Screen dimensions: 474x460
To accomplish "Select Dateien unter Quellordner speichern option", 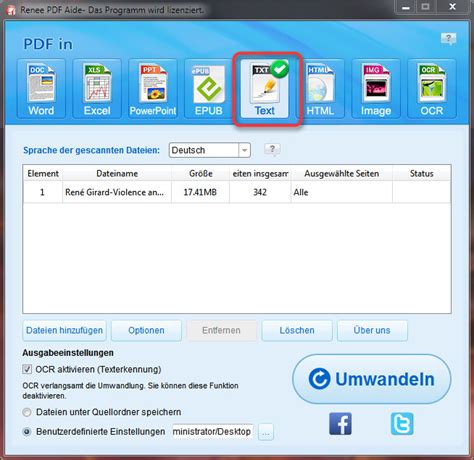I will tap(27, 412).
